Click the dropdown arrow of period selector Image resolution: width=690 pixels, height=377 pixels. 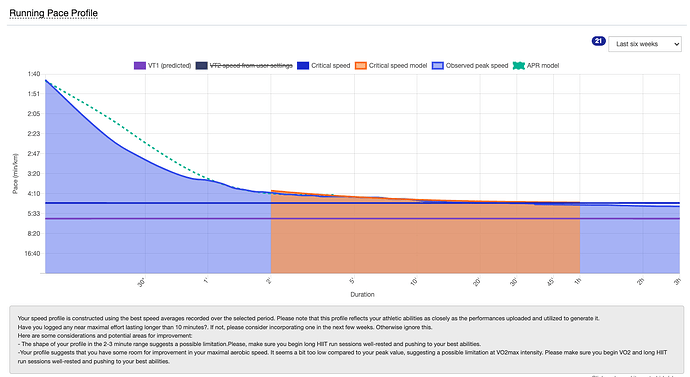point(676,44)
